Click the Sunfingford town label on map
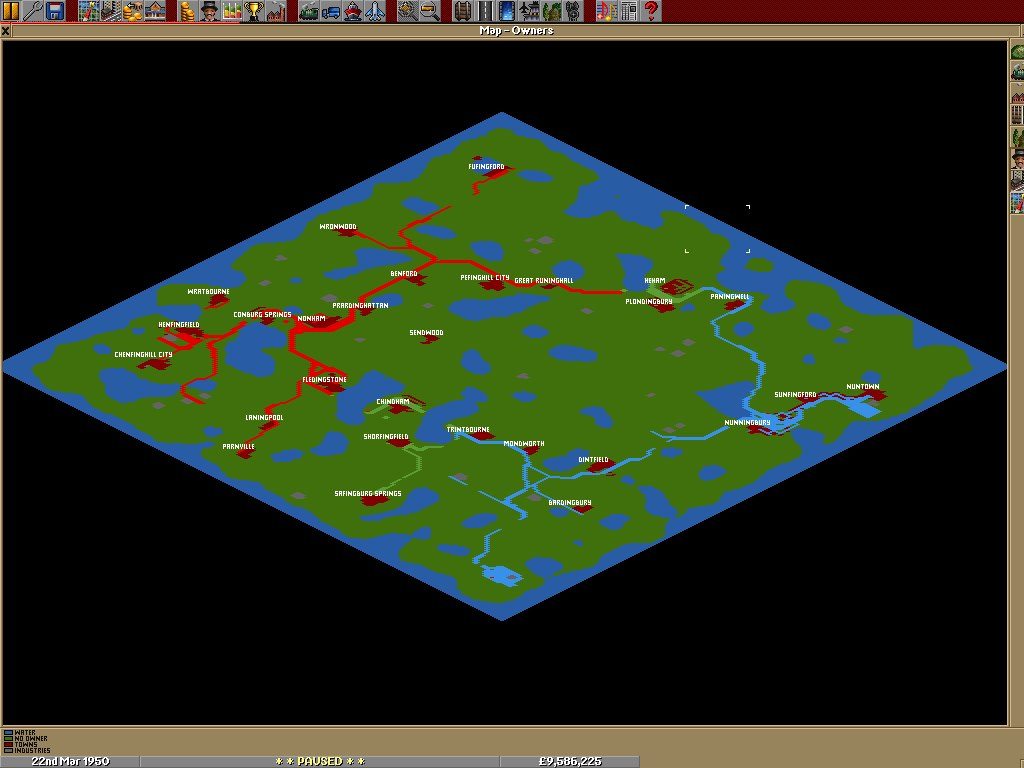The width and height of the screenshot is (1024, 768). (x=795, y=394)
